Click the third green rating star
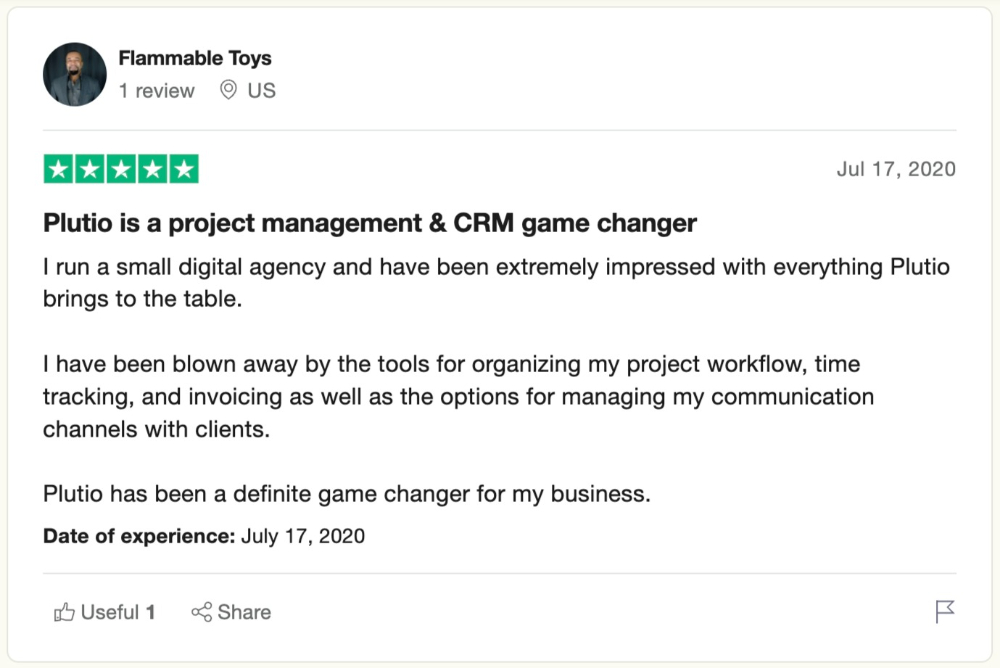1000x668 pixels. click(121, 169)
